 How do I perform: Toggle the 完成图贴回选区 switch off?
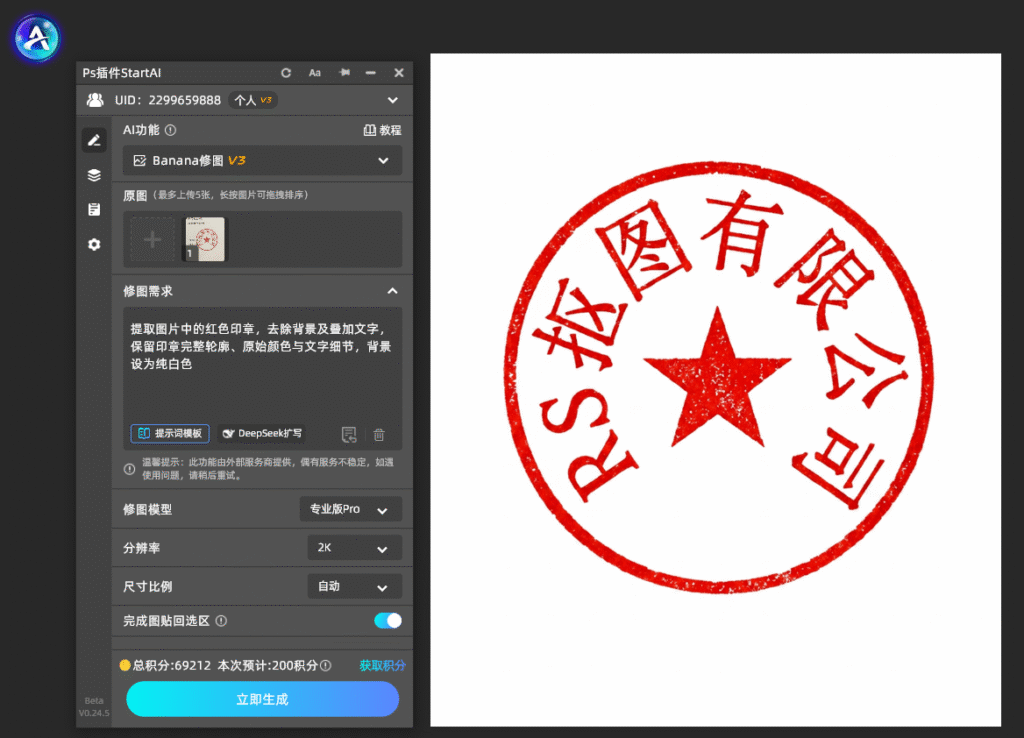[388, 621]
